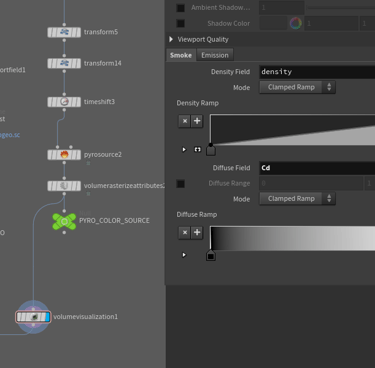This screenshot has width=375, height=368.
Task: Select the Diffuse Ramp black handle
Action: click(x=211, y=255)
